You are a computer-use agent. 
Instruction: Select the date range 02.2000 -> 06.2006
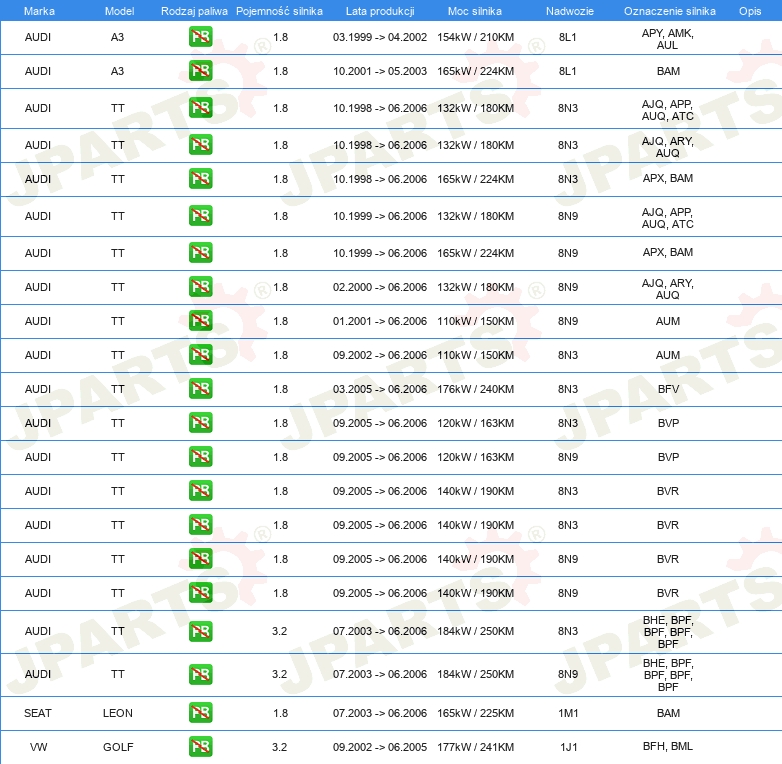point(380,287)
